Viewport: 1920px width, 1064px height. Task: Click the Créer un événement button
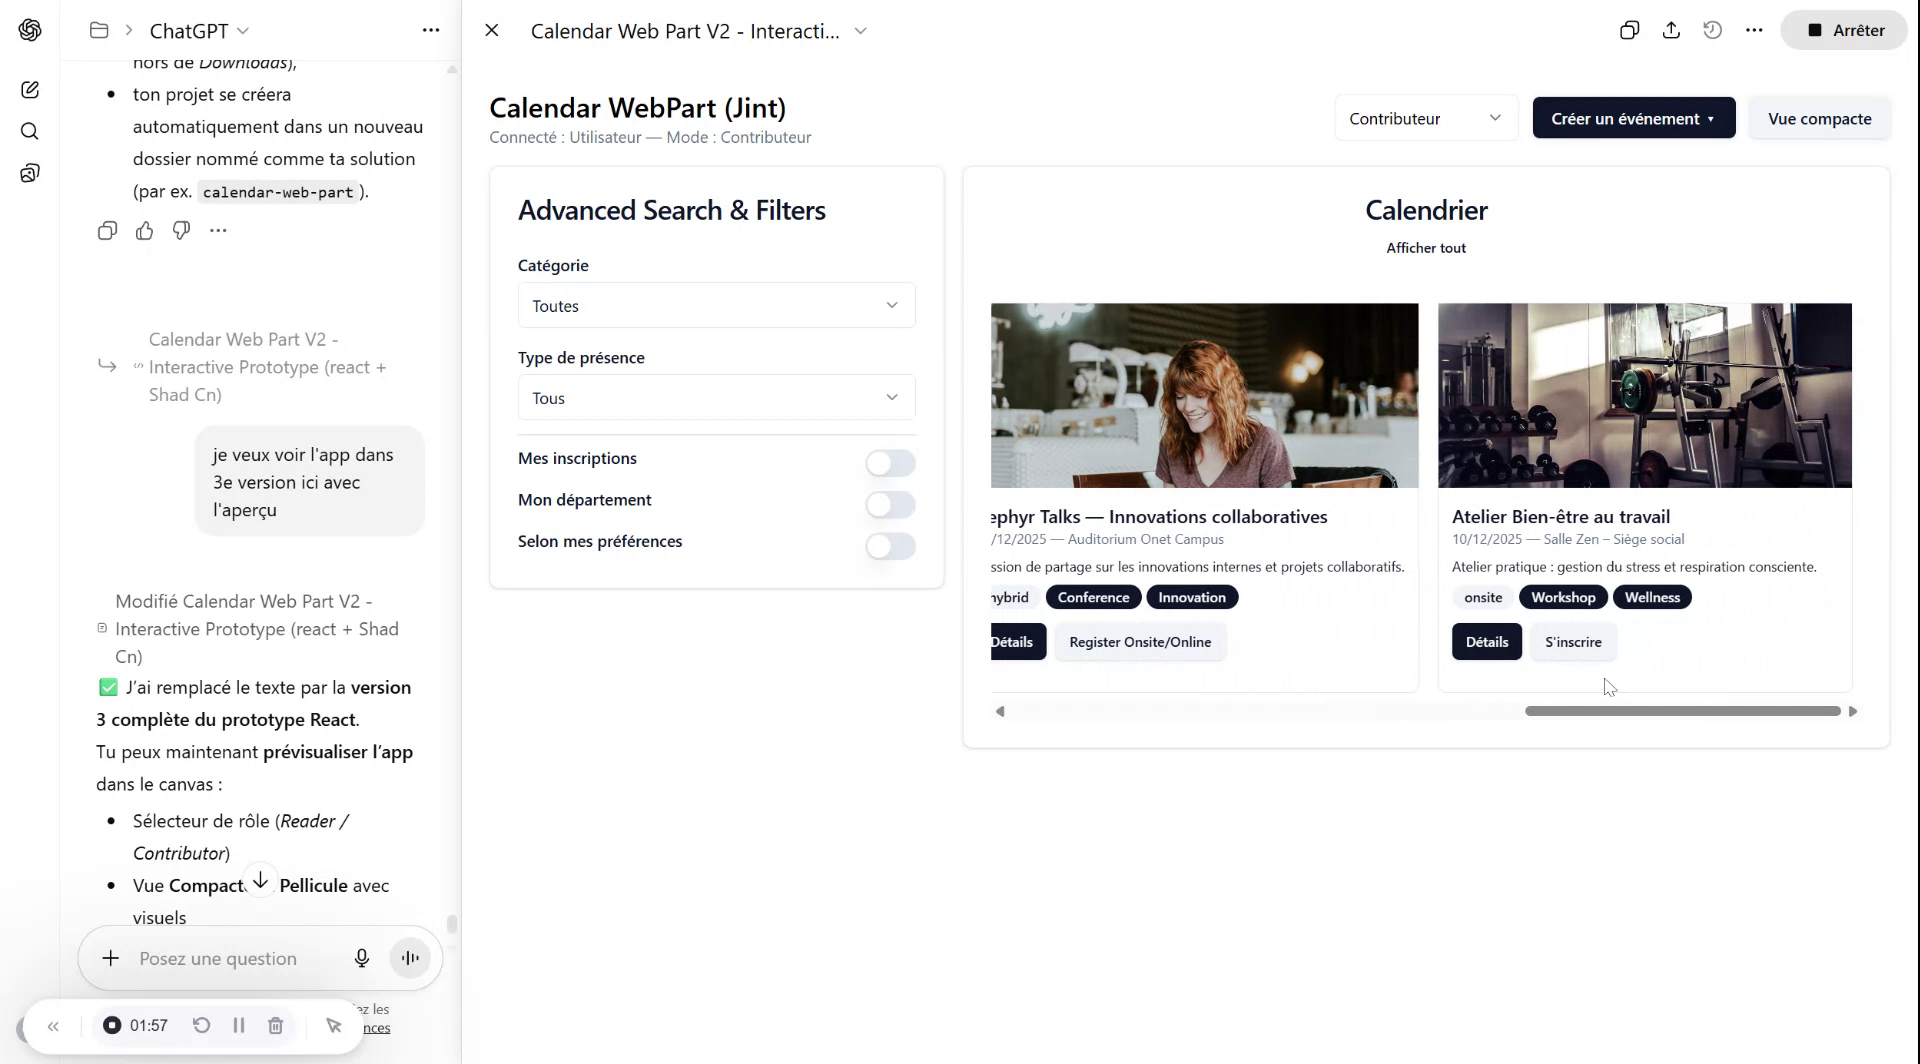1632,117
